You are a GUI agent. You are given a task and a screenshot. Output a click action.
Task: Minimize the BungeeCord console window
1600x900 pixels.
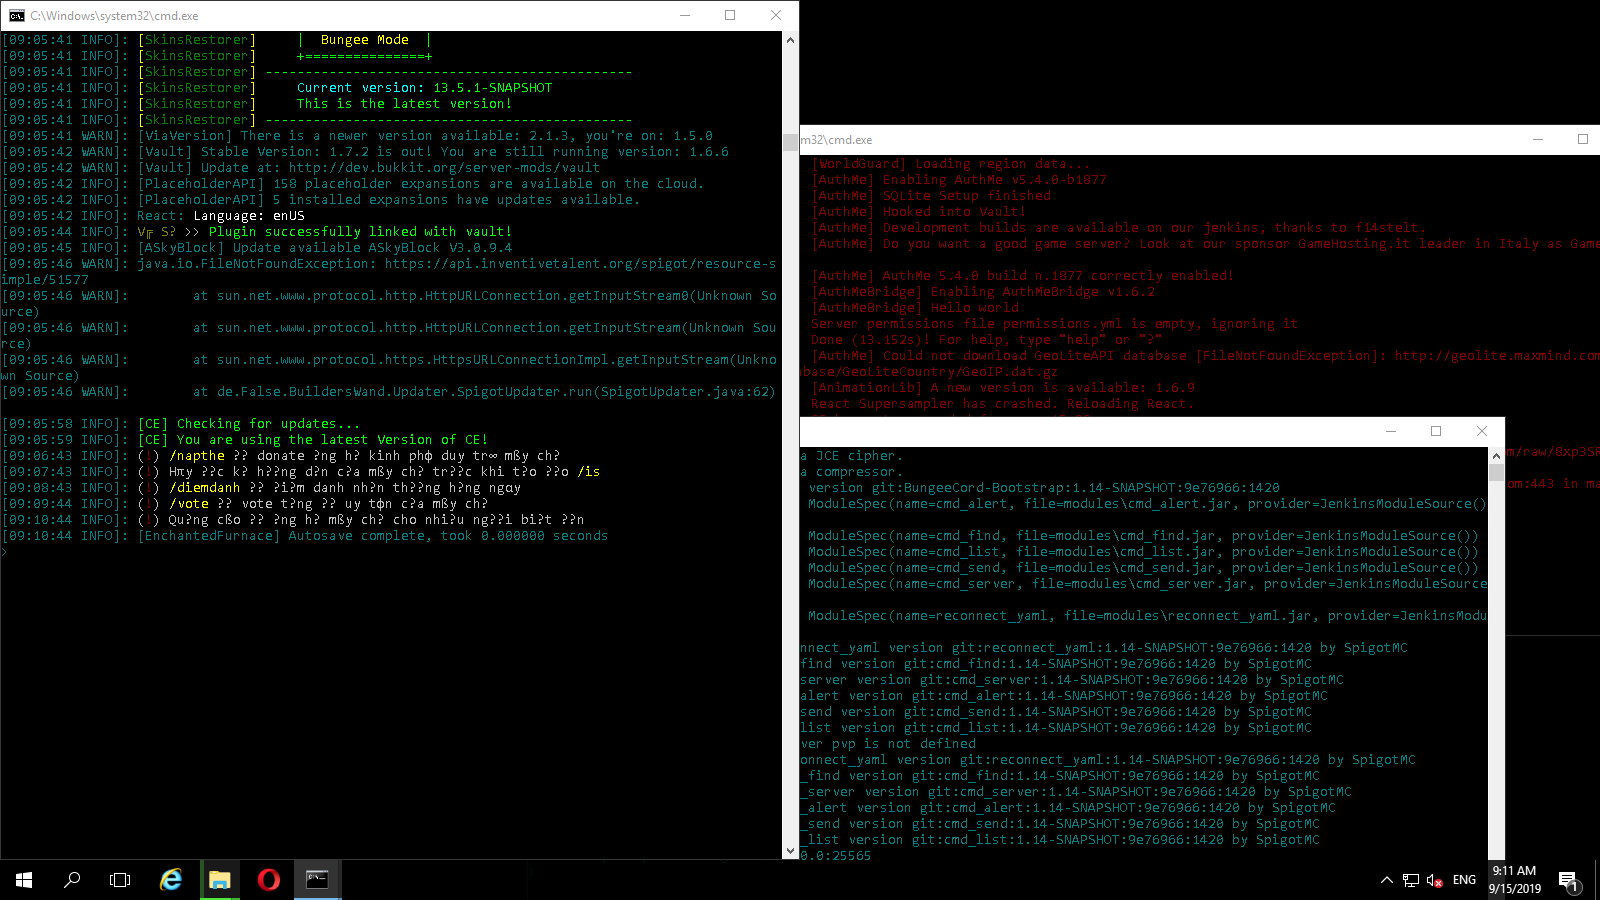(x=1391, y=431)
